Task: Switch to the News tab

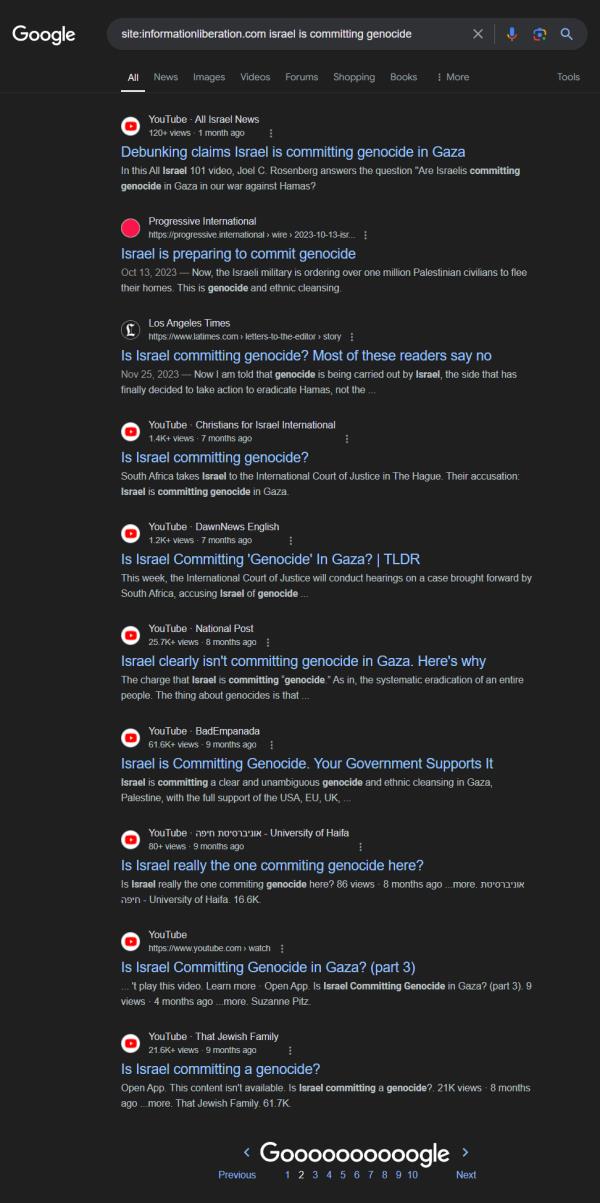Action: point(166,77)
